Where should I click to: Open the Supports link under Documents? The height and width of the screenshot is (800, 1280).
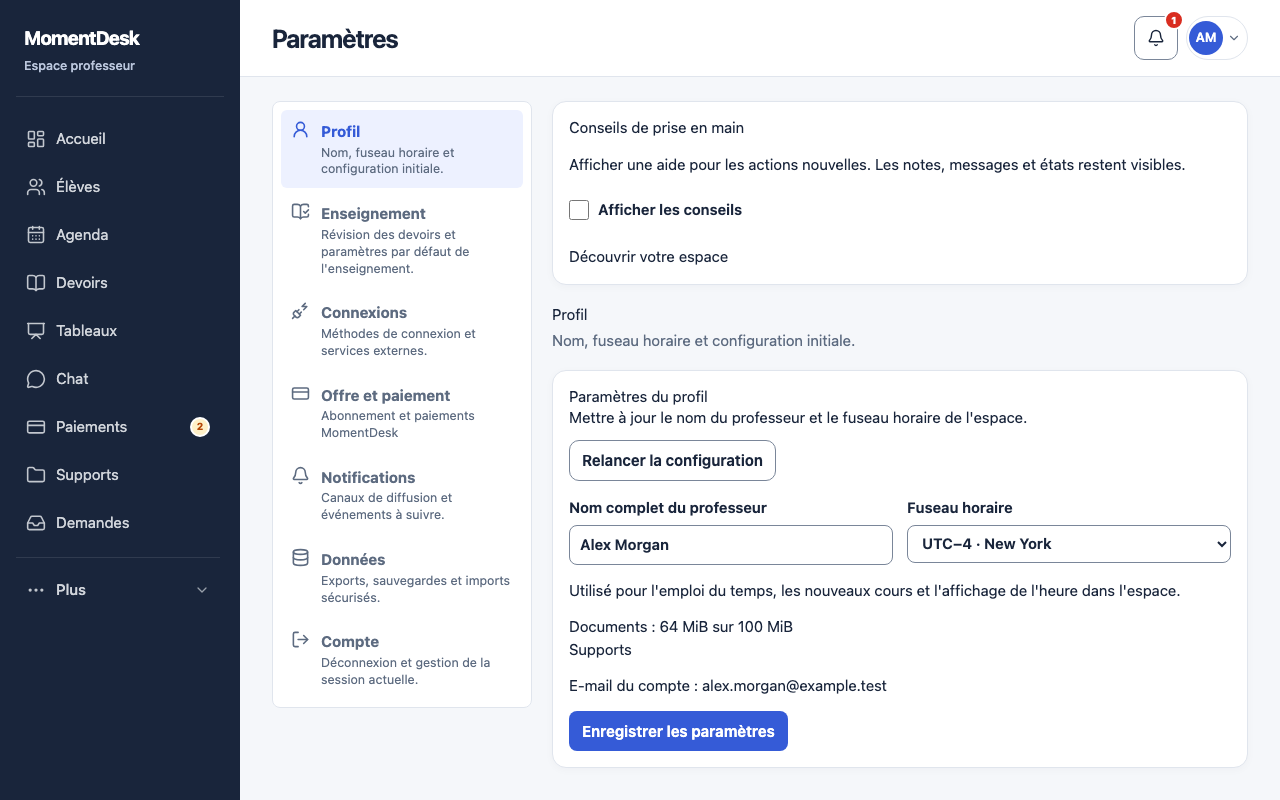(x=600, y=650)
